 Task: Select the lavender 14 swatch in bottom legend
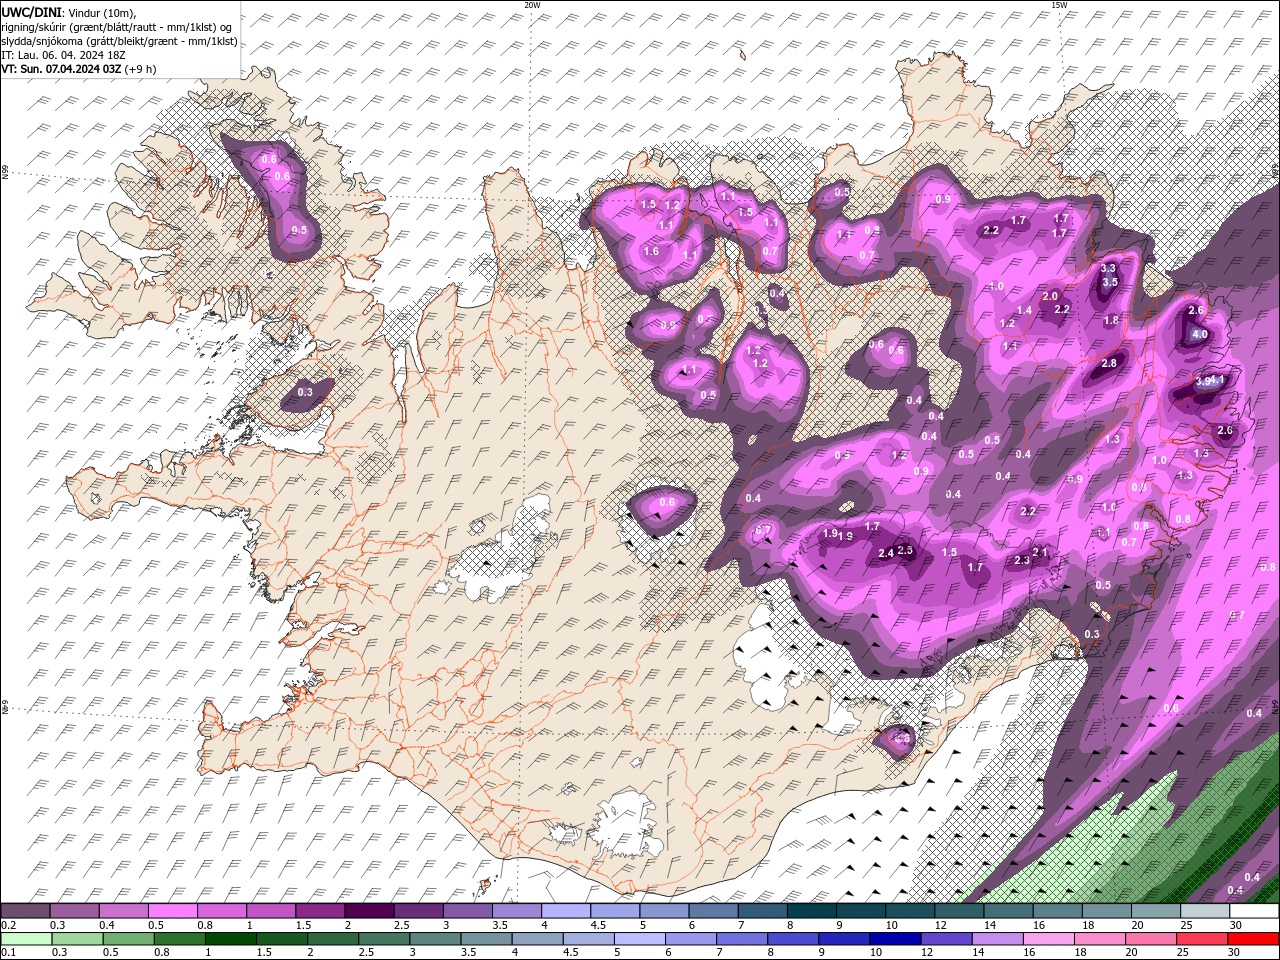997,938
